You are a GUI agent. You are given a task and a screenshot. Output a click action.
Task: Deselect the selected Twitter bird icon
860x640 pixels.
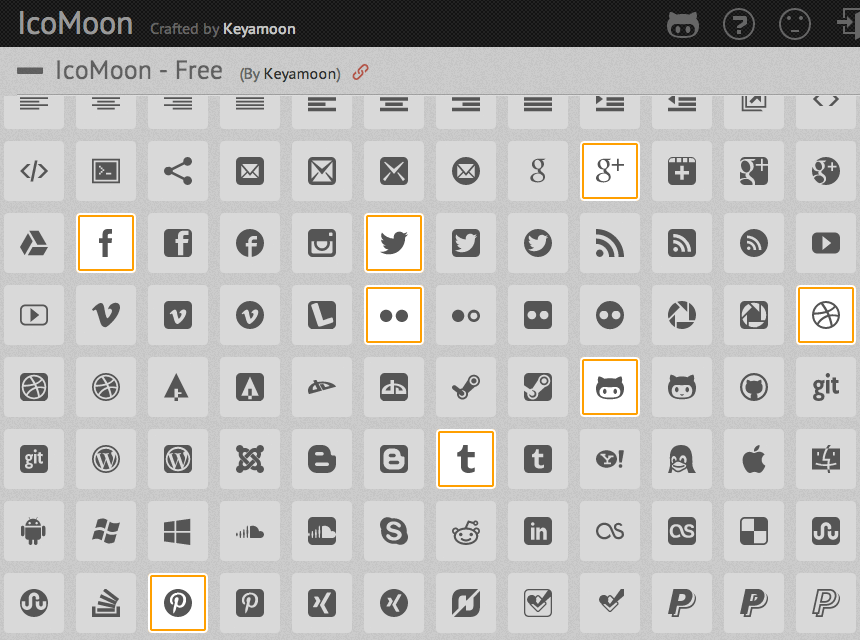pos(394,243)
